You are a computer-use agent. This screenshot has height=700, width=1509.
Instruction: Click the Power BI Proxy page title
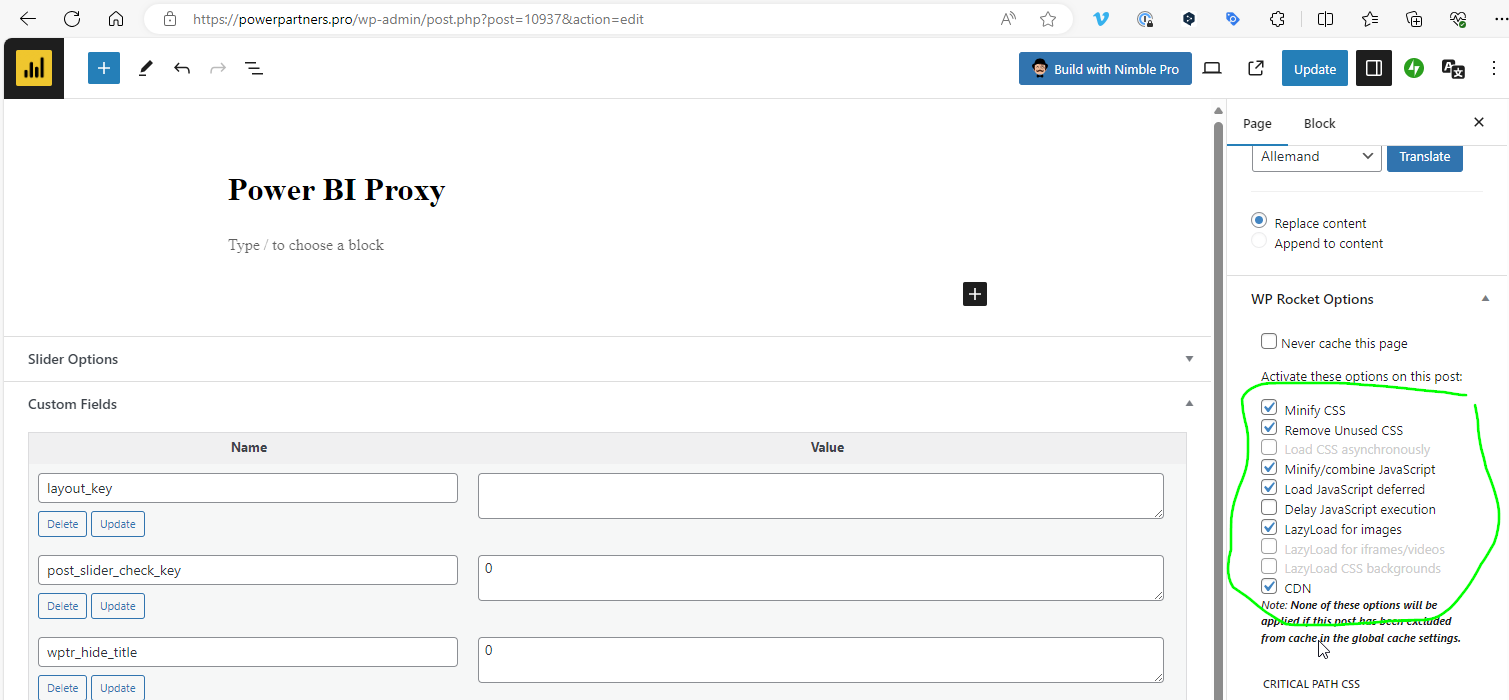336,189
